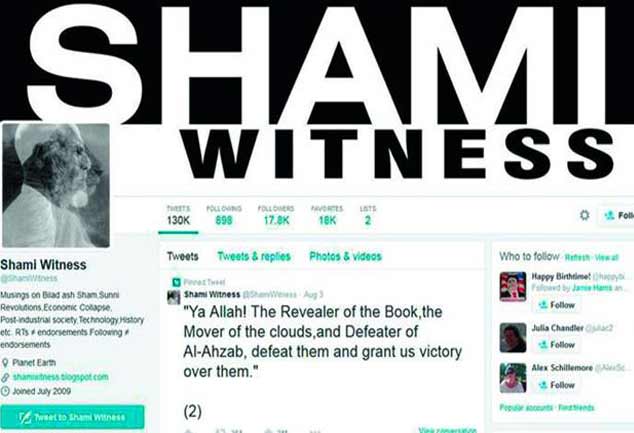Image resolution: width=634 pixels, height=433 pixels.
Task: Click the Shami Witness profile picture
Action: tap(56, 185)
